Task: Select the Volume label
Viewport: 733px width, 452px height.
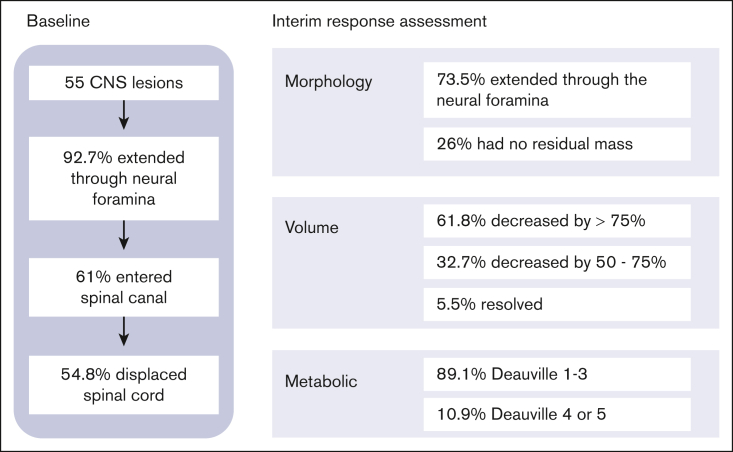Action: pyautogui.click(x=311, y=227)
